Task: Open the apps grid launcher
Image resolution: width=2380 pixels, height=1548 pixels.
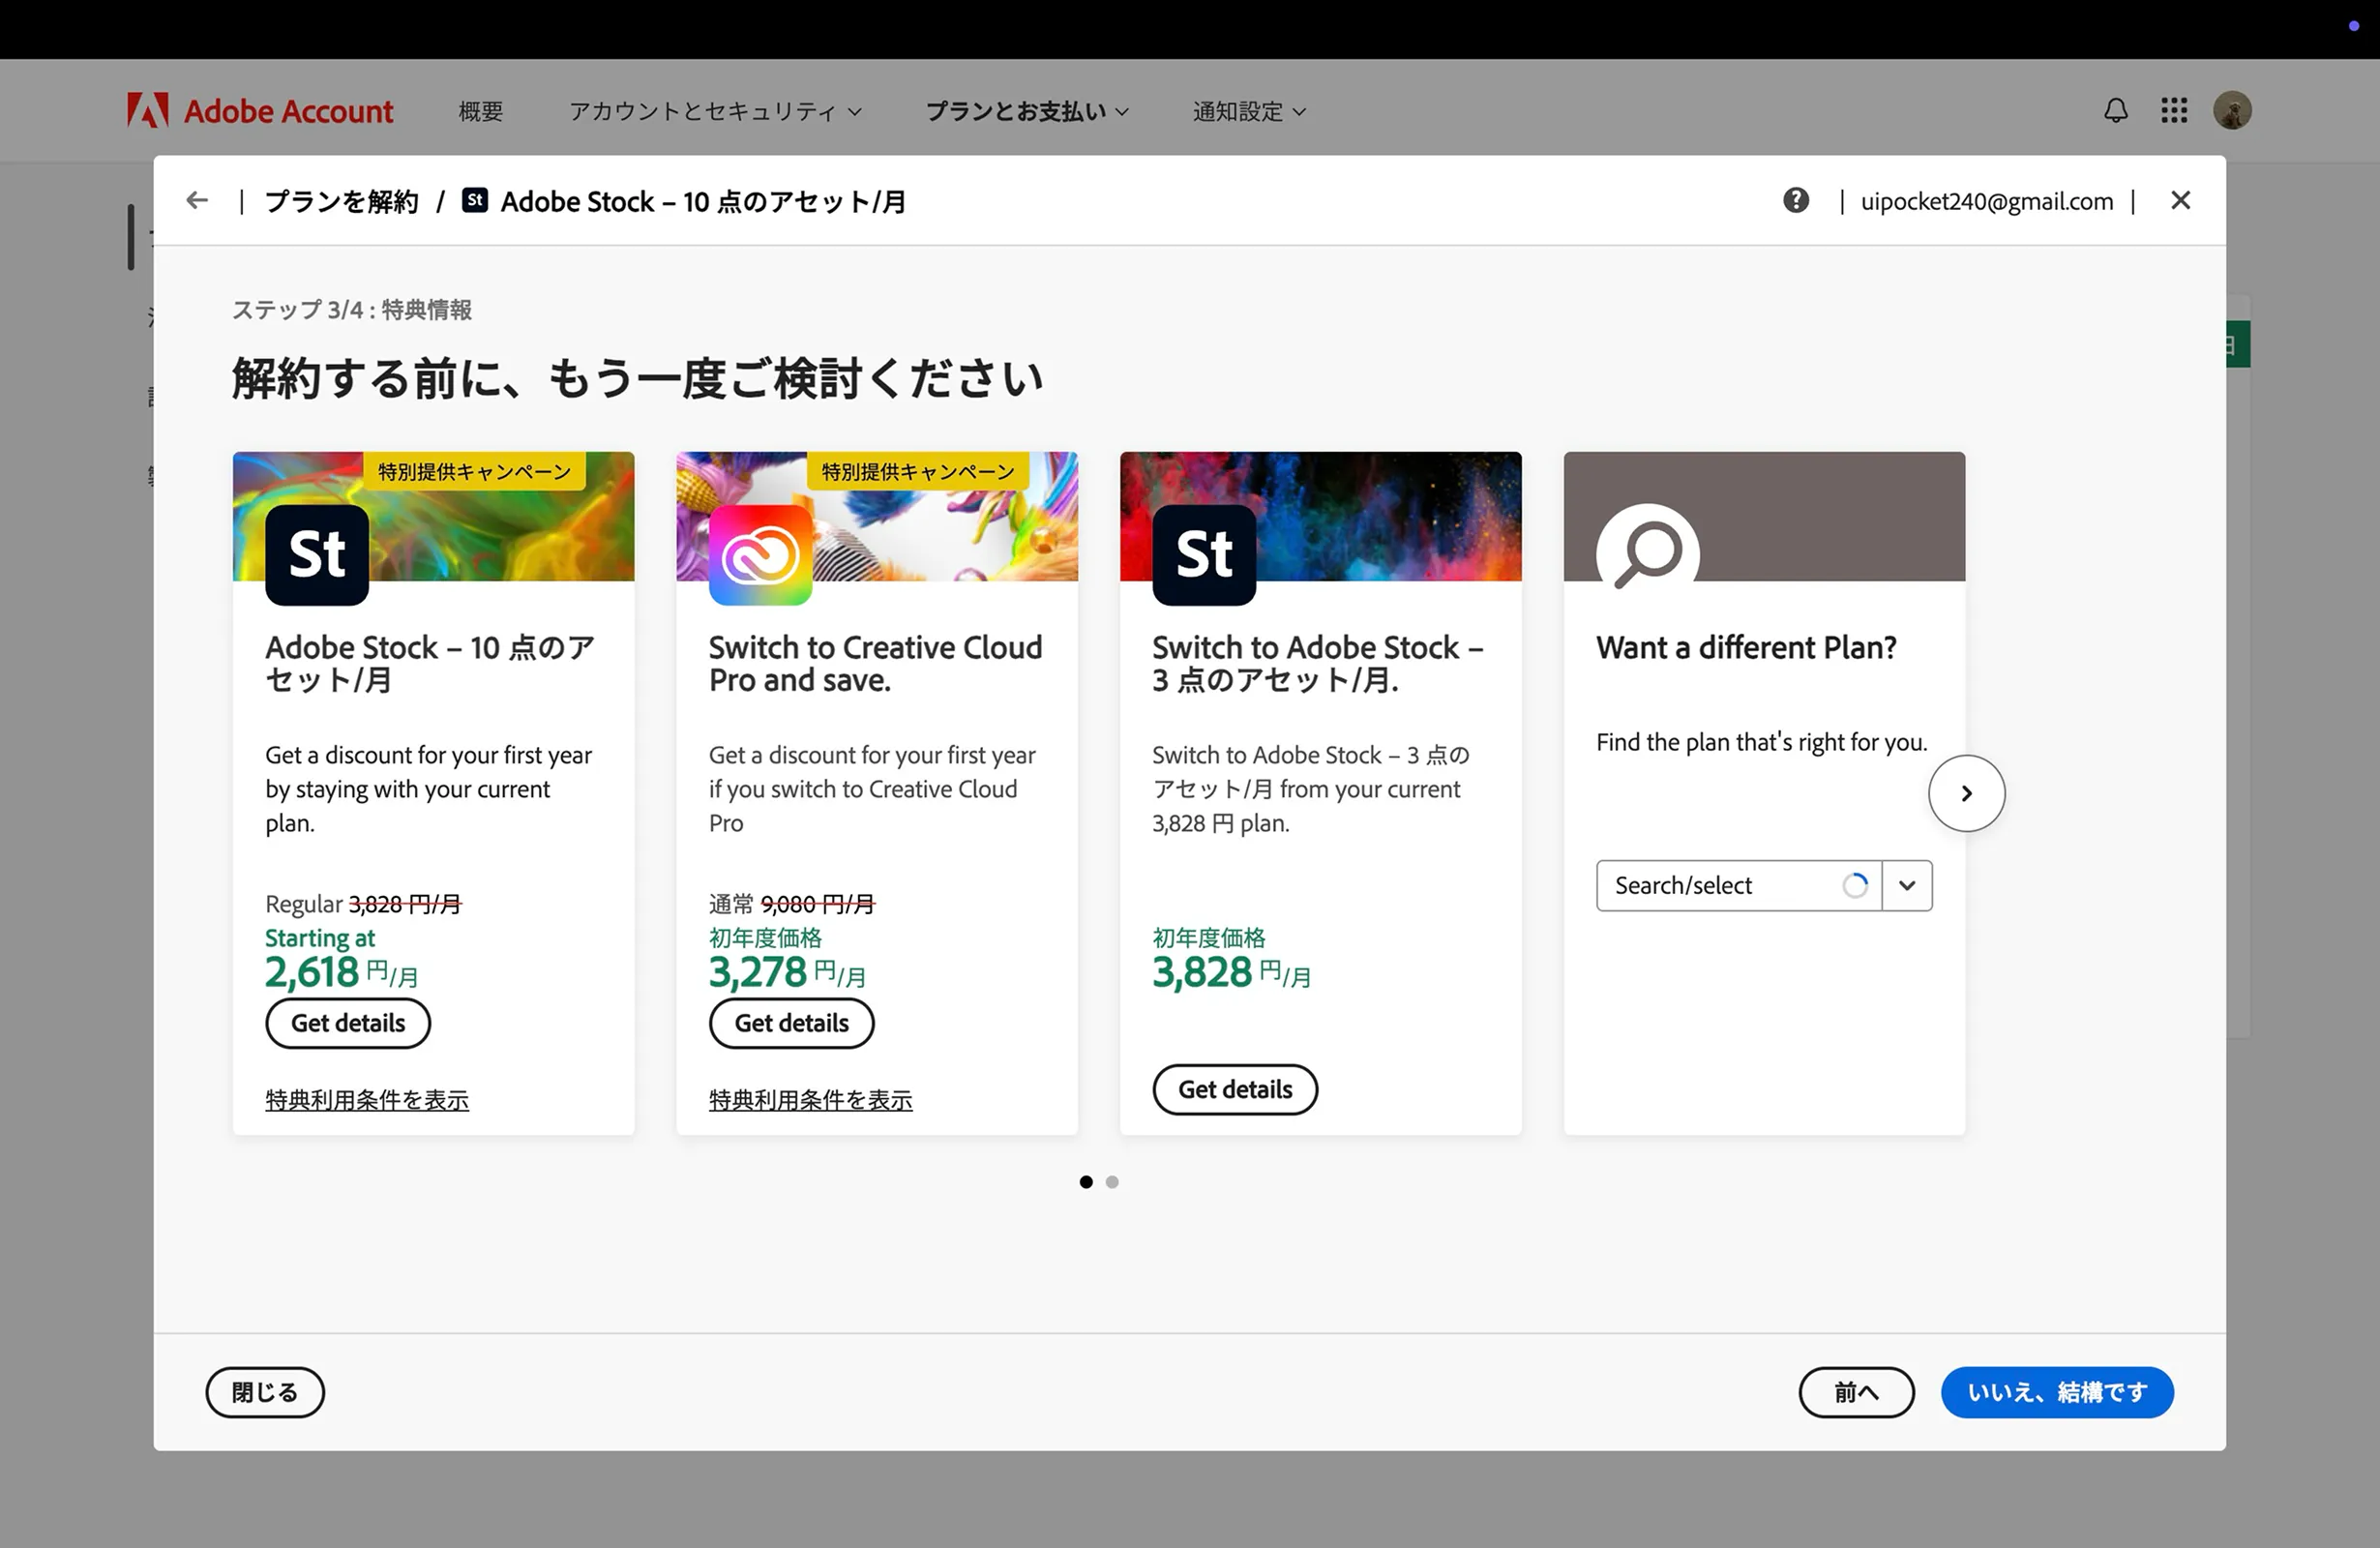Action: (x=2173, y=110)
